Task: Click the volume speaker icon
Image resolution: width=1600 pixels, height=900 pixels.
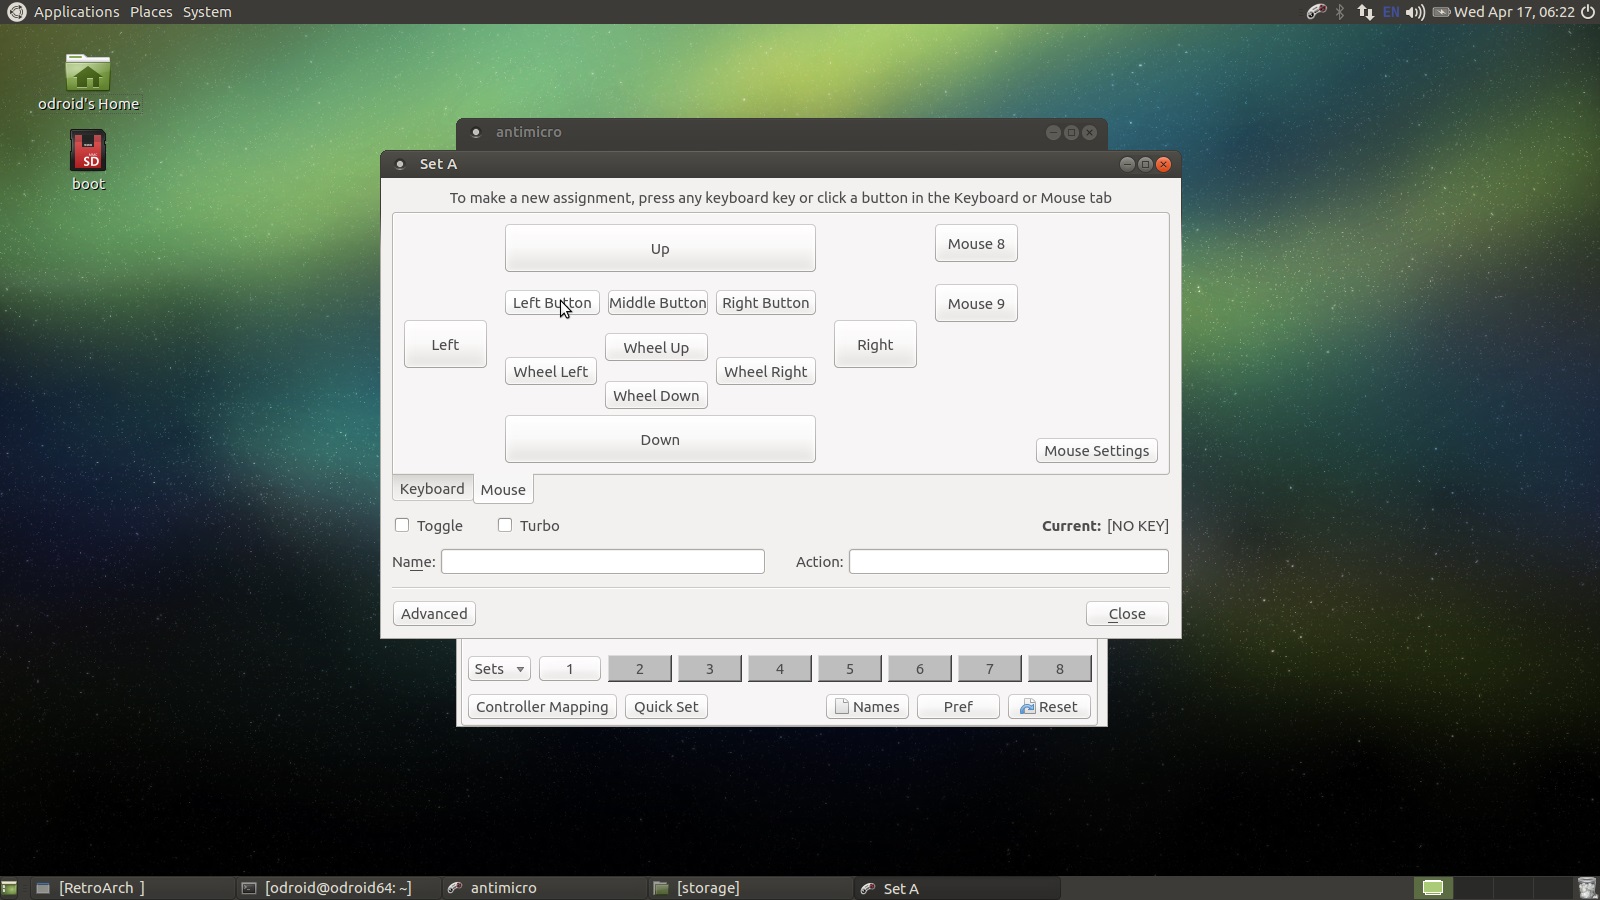Action: pyautogui.click(x=1415, y=12)
